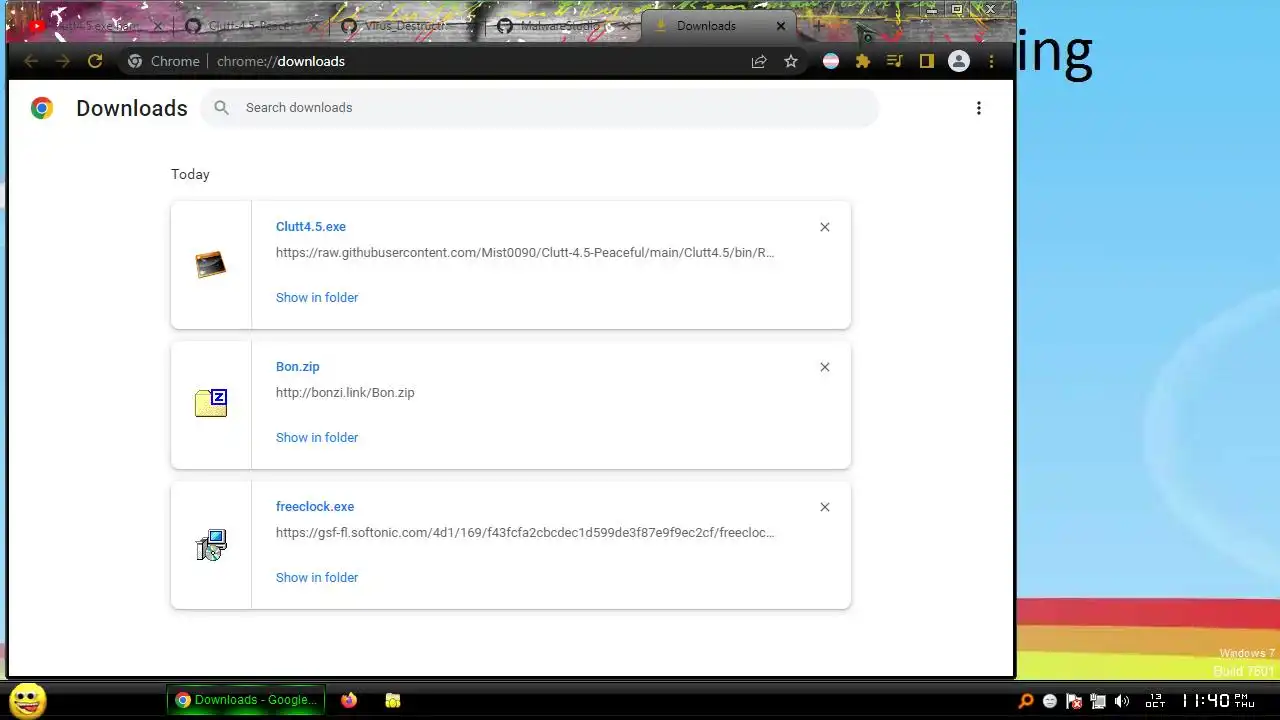The width and height of the screenshot is (1280, 720).
Task: Click the bonzi.link/Bon.zip source URL
Action: click(x=345, y=392)
